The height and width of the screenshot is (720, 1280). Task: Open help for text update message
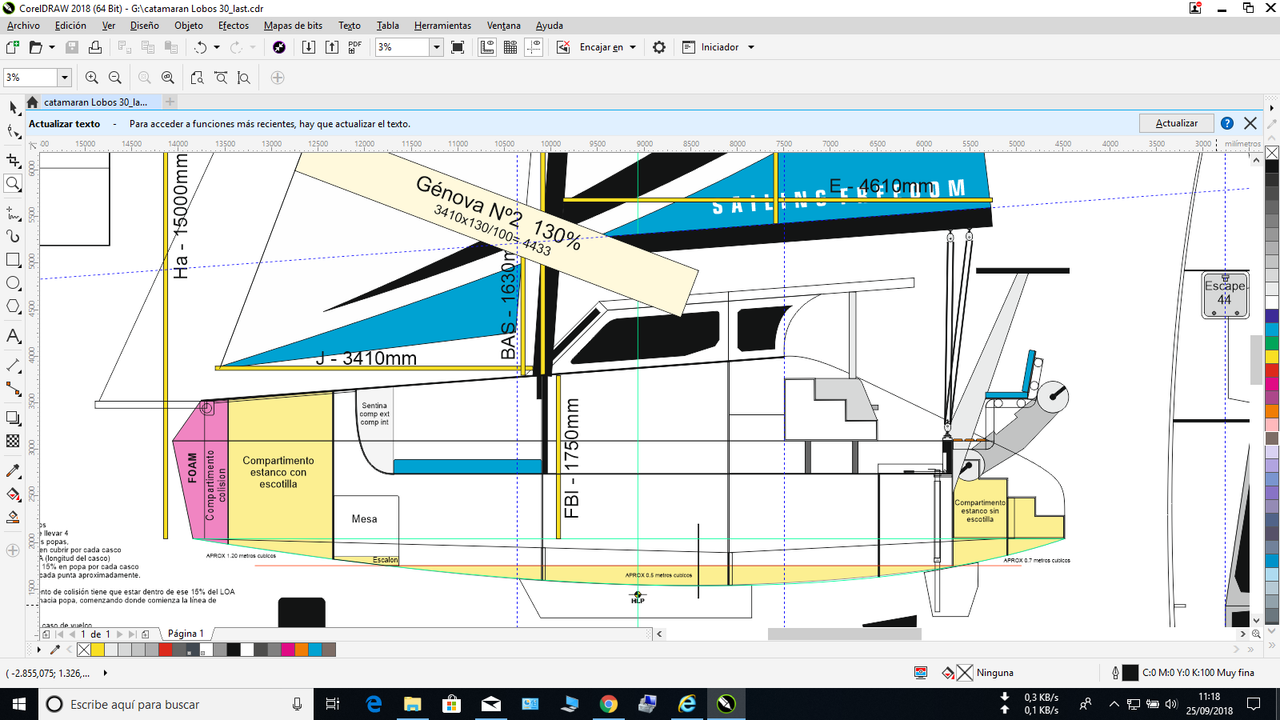(1227, 123)
